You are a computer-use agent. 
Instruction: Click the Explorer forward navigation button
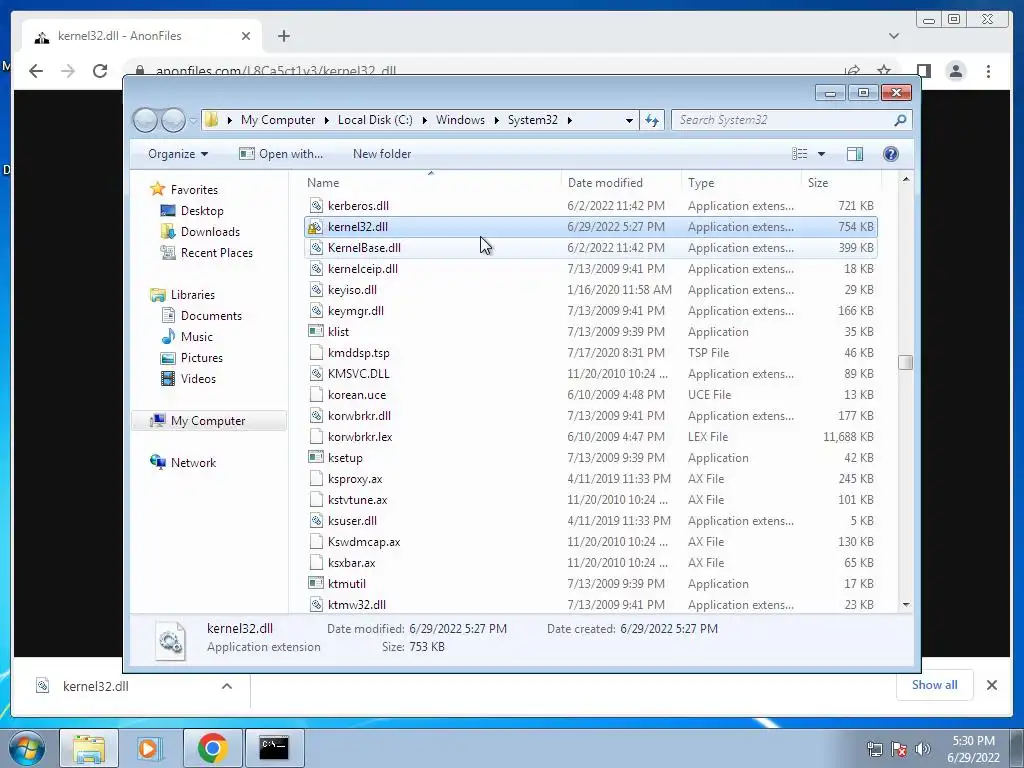point(174,120)
